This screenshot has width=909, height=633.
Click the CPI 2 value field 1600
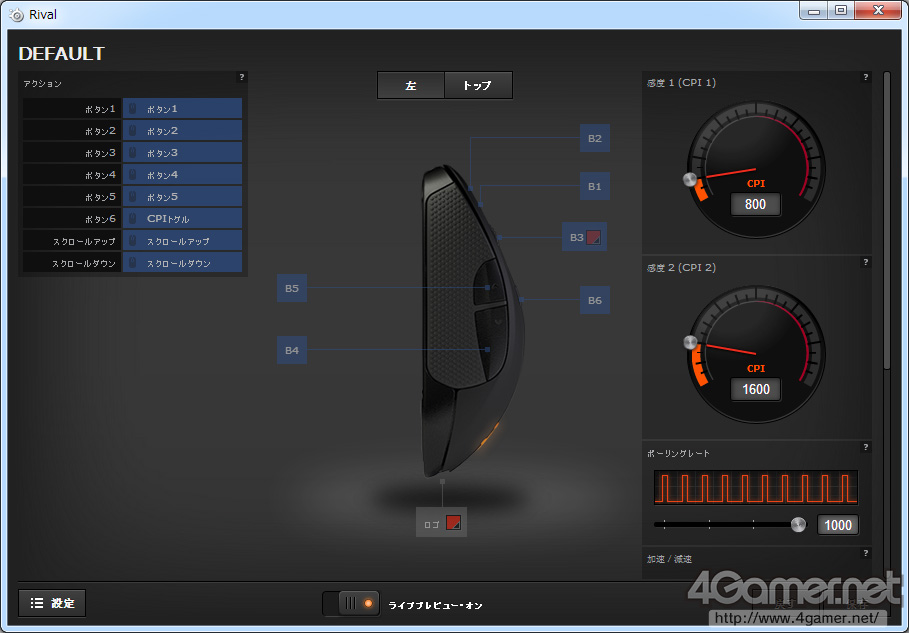[755, 389]
